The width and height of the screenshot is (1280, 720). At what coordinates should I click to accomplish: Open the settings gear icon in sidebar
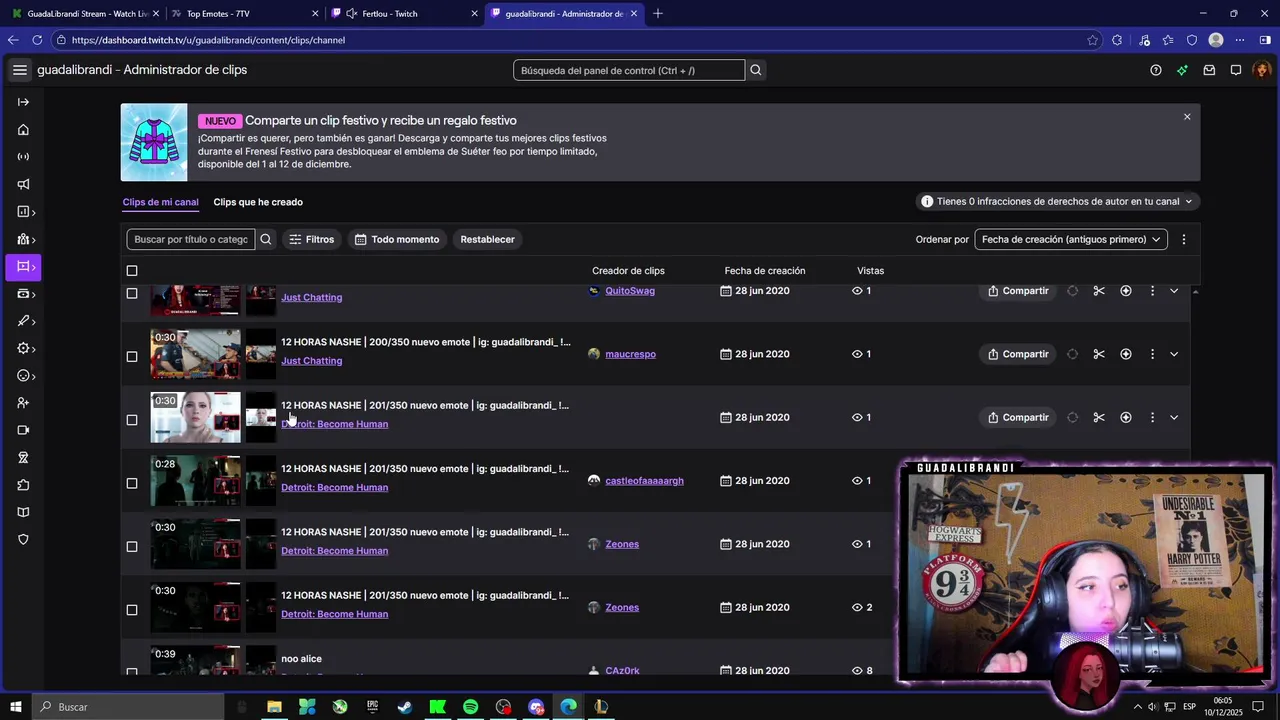(23, 348)
